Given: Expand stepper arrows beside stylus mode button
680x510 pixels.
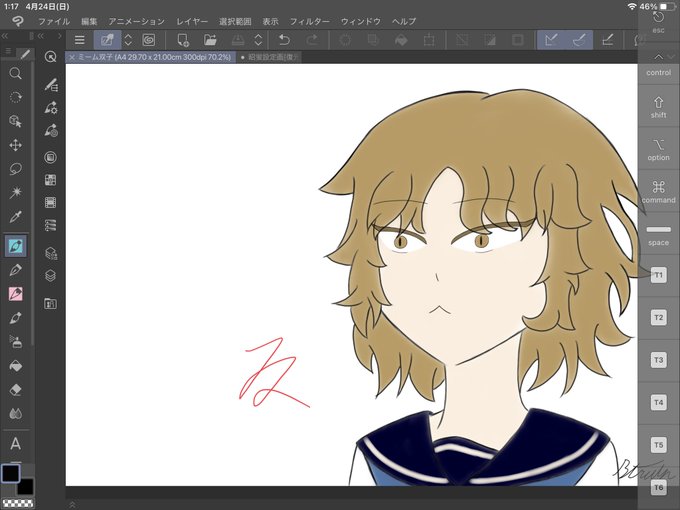Looking at the screenshot, I should 128,40.
